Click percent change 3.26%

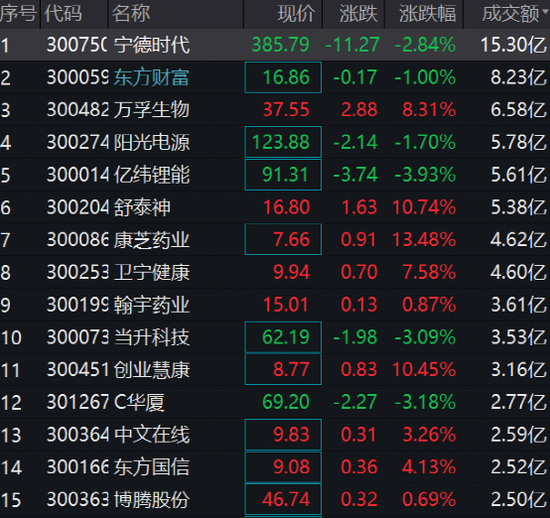[429, 435]
